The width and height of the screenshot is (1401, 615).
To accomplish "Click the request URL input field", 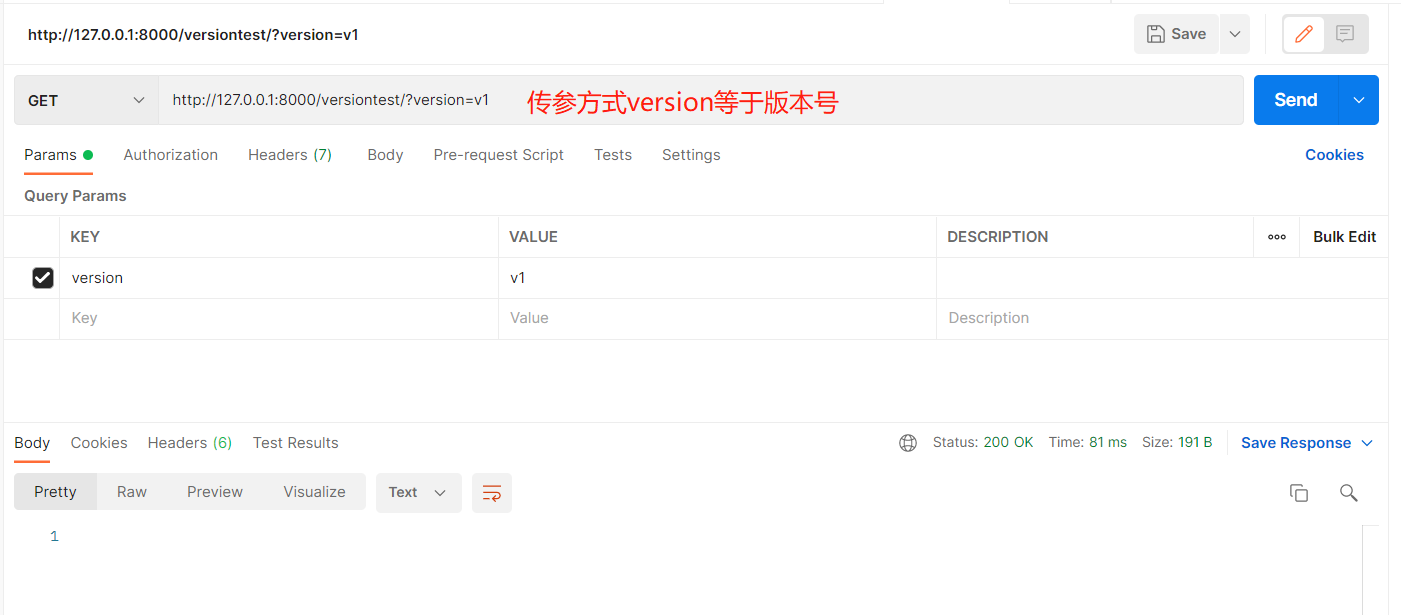I will pyautogui.click(x=700, y=100).
